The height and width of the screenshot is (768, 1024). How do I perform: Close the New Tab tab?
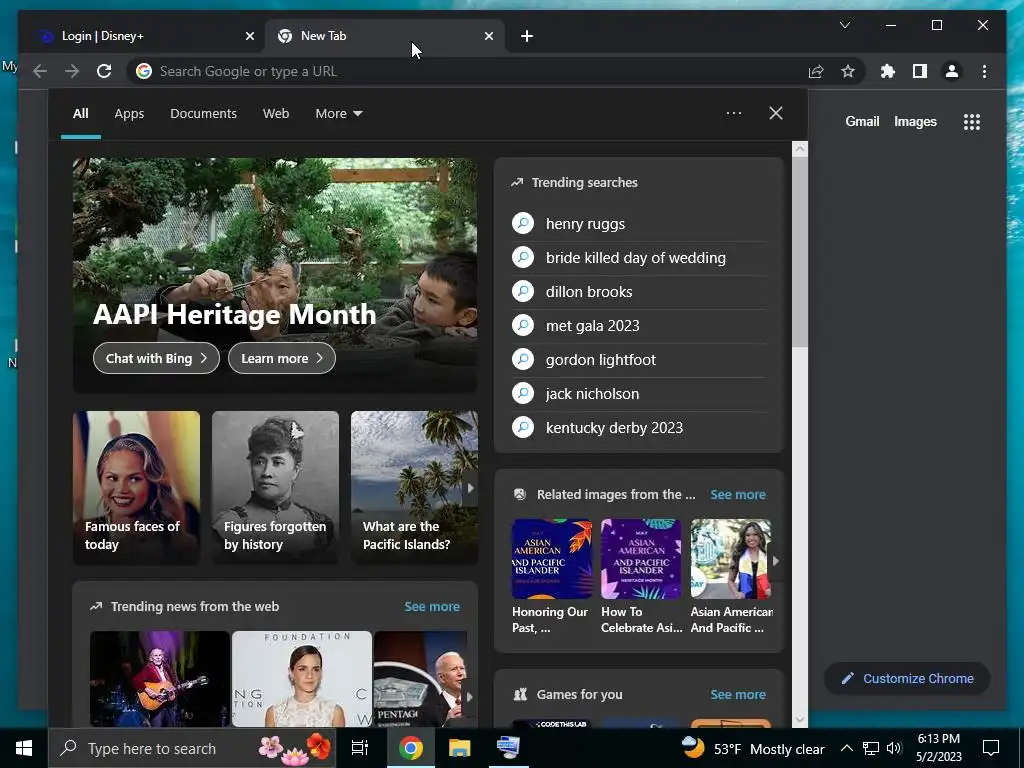[x=488, y=37]
